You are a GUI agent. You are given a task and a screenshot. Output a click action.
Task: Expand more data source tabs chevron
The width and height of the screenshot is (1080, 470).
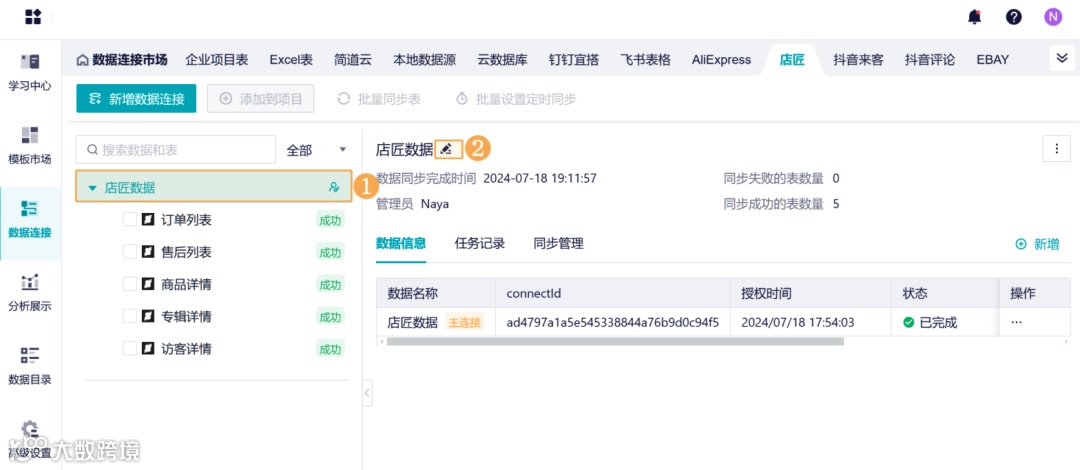tap(1061, 59)
